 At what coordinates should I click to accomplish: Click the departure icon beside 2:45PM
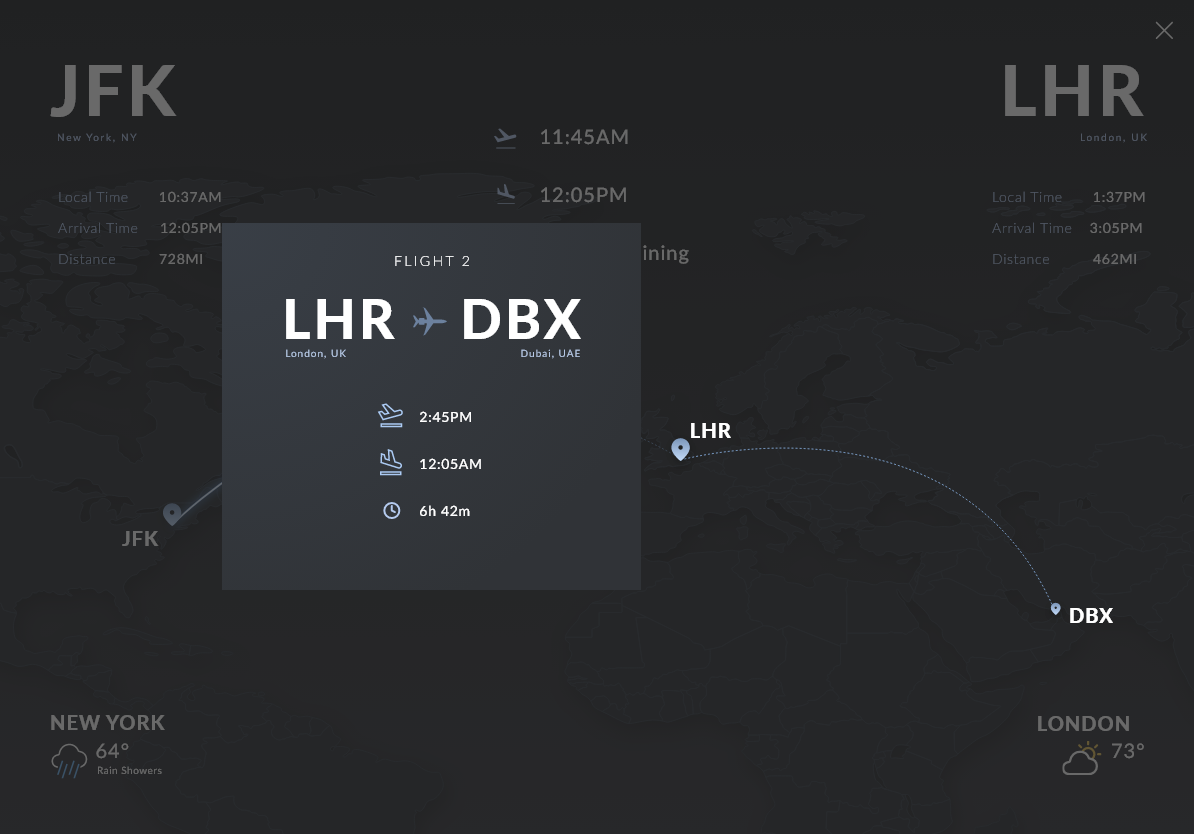coord(391,416)
